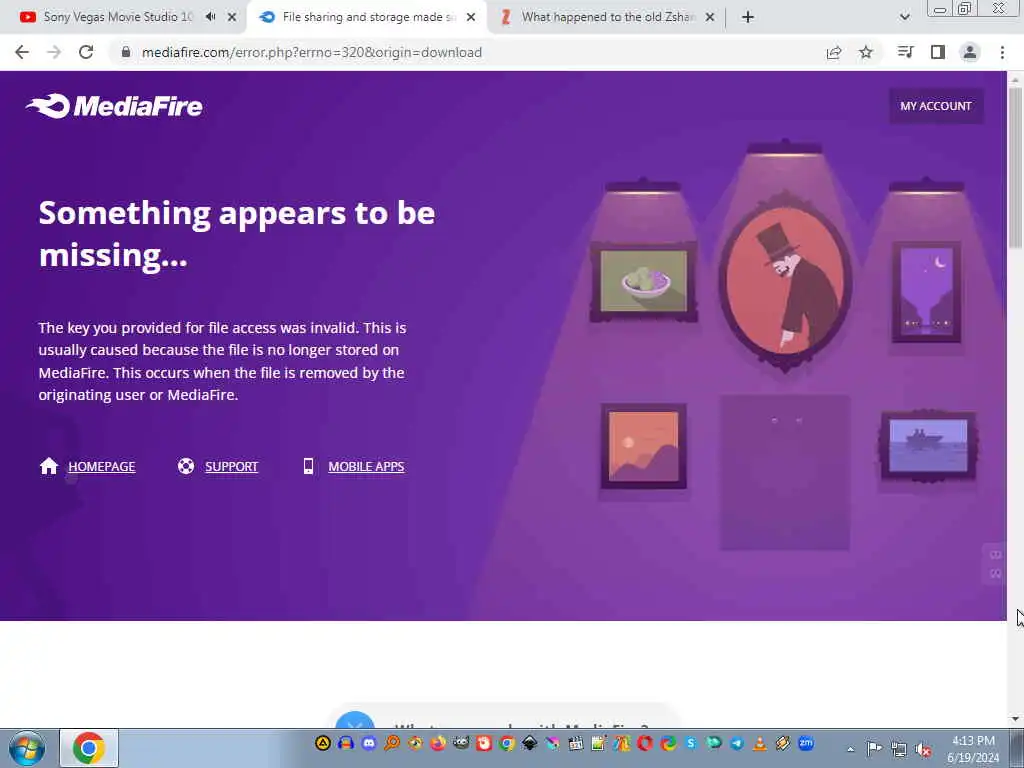This screenshot has width=1024, height=768.
Task: Open Zoom from the taskbar
Action: click(x=806, y=743)
